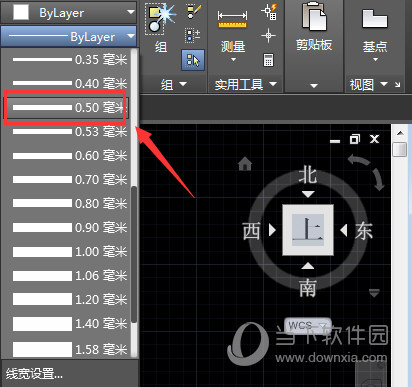The height and width of the screenshot is (387, 412).
Task: Expand the Clipboard panel arrow
Action: click(314, 86)
